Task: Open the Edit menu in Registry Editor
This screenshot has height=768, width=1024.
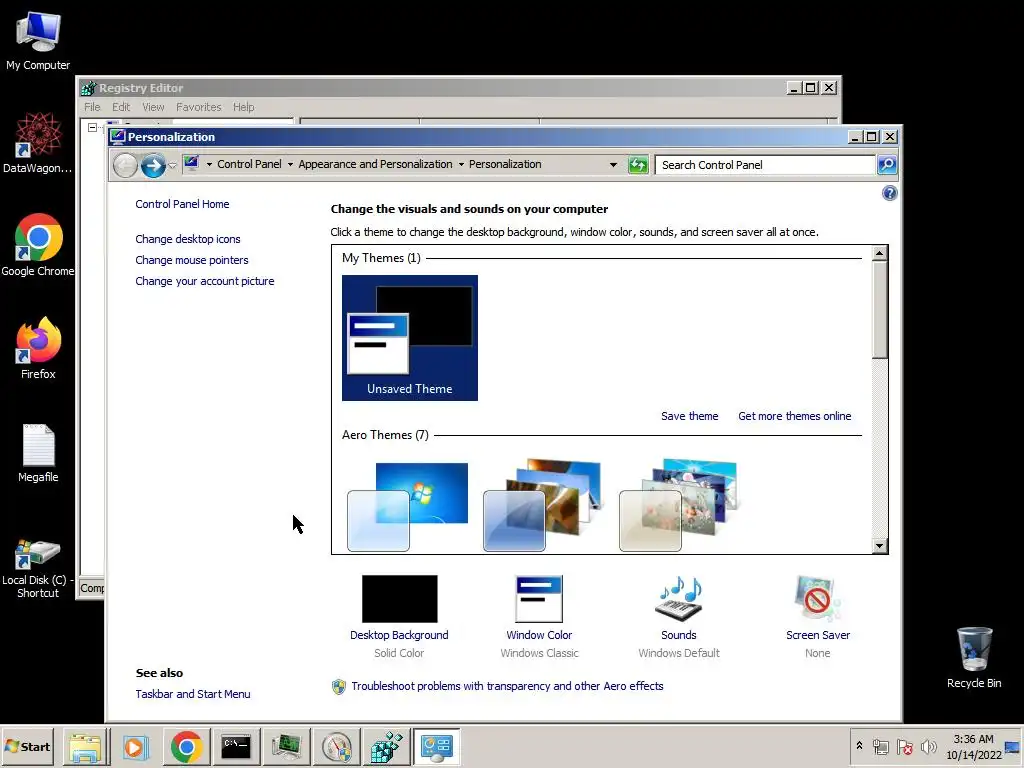Action: [121, 107]
